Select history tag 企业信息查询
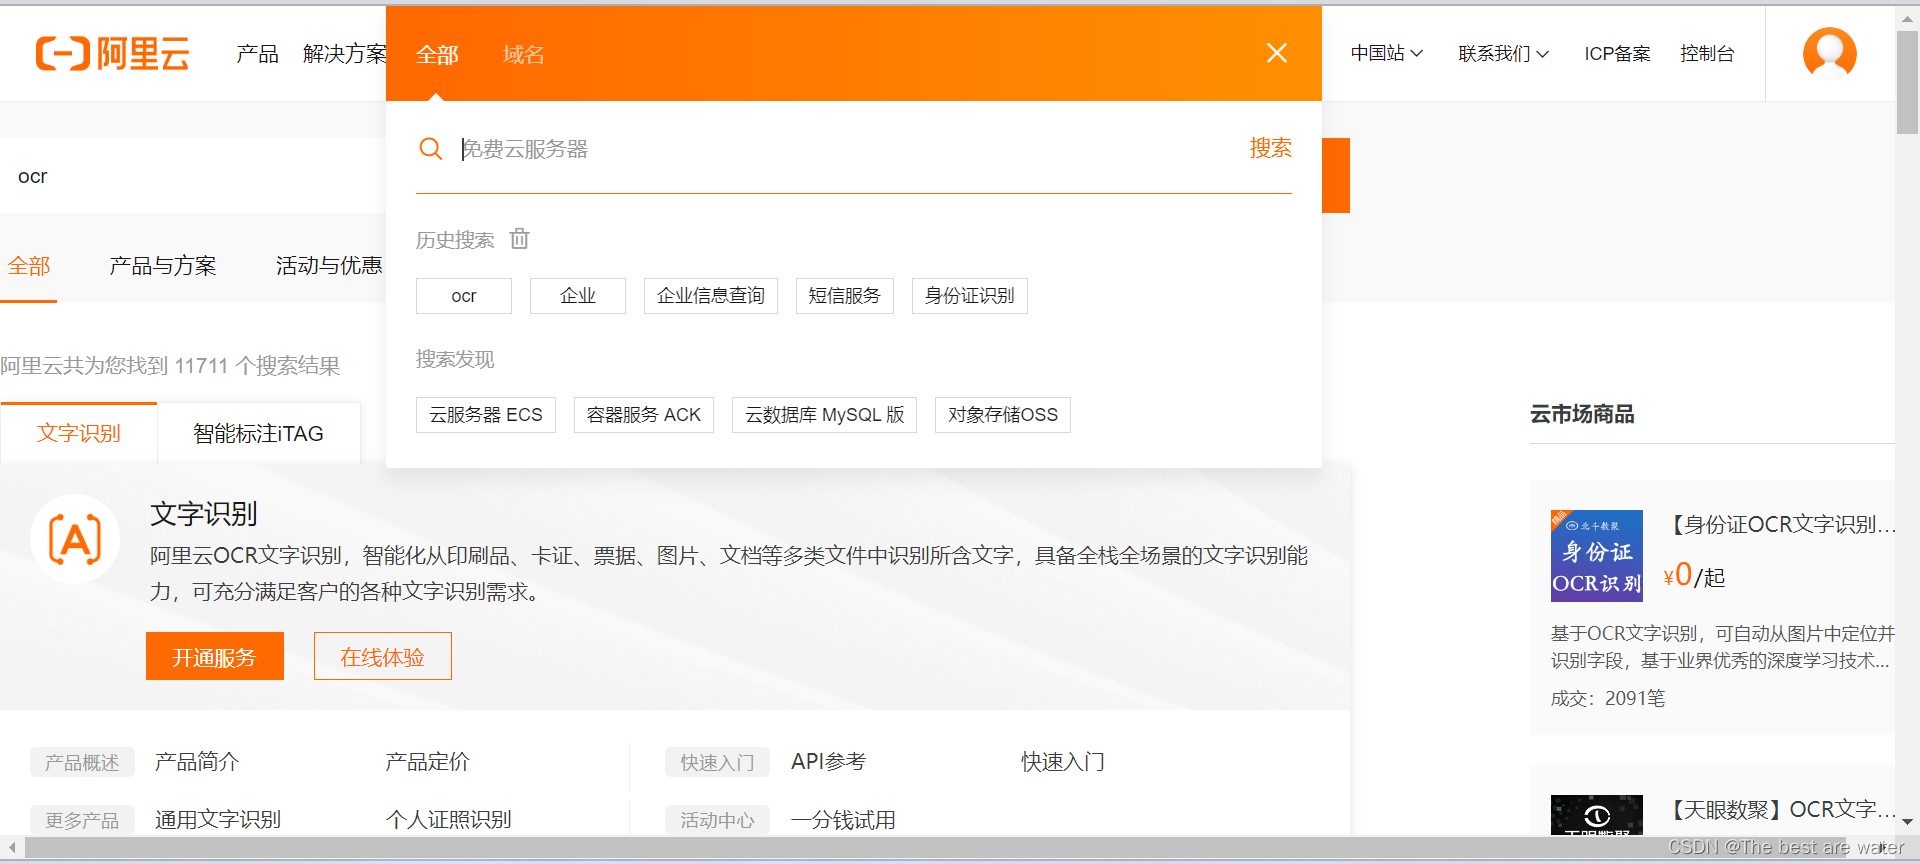 711,296
